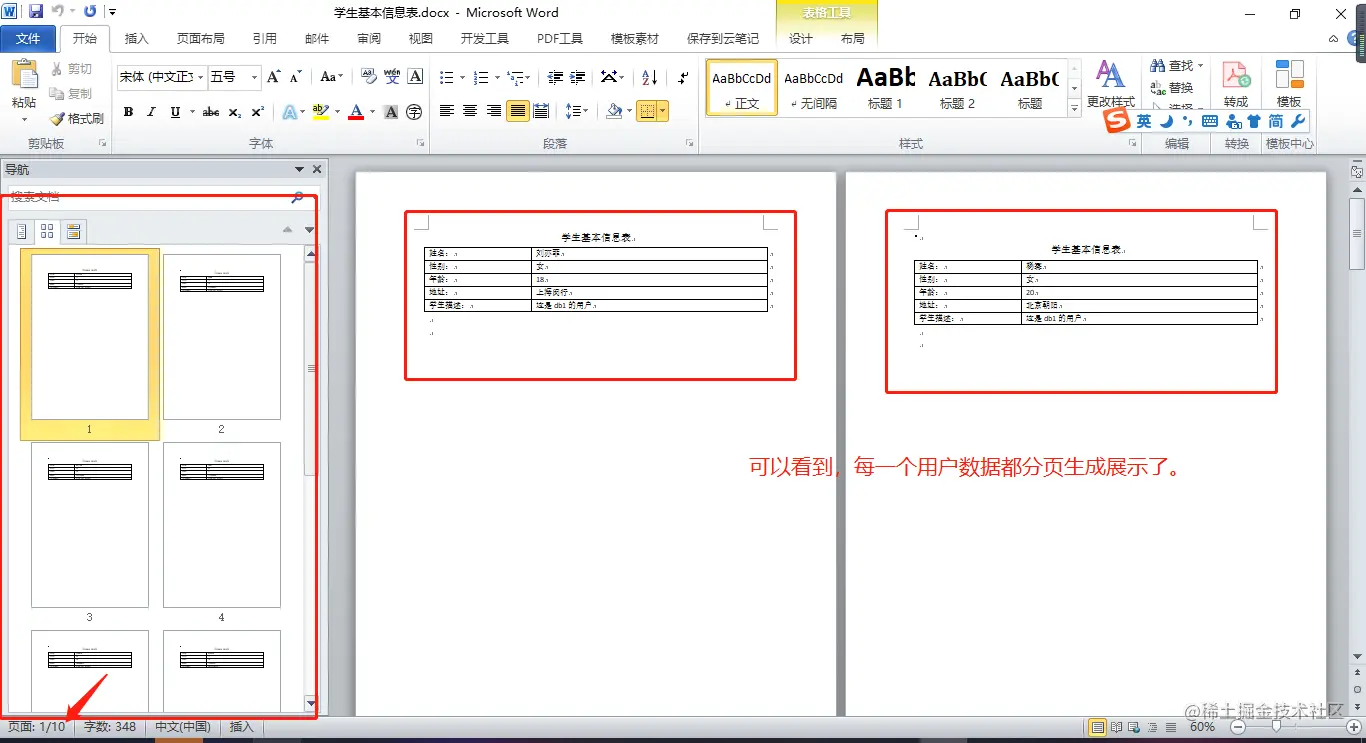
Task: Open Word help question mark
Action: pos(1354,39)
